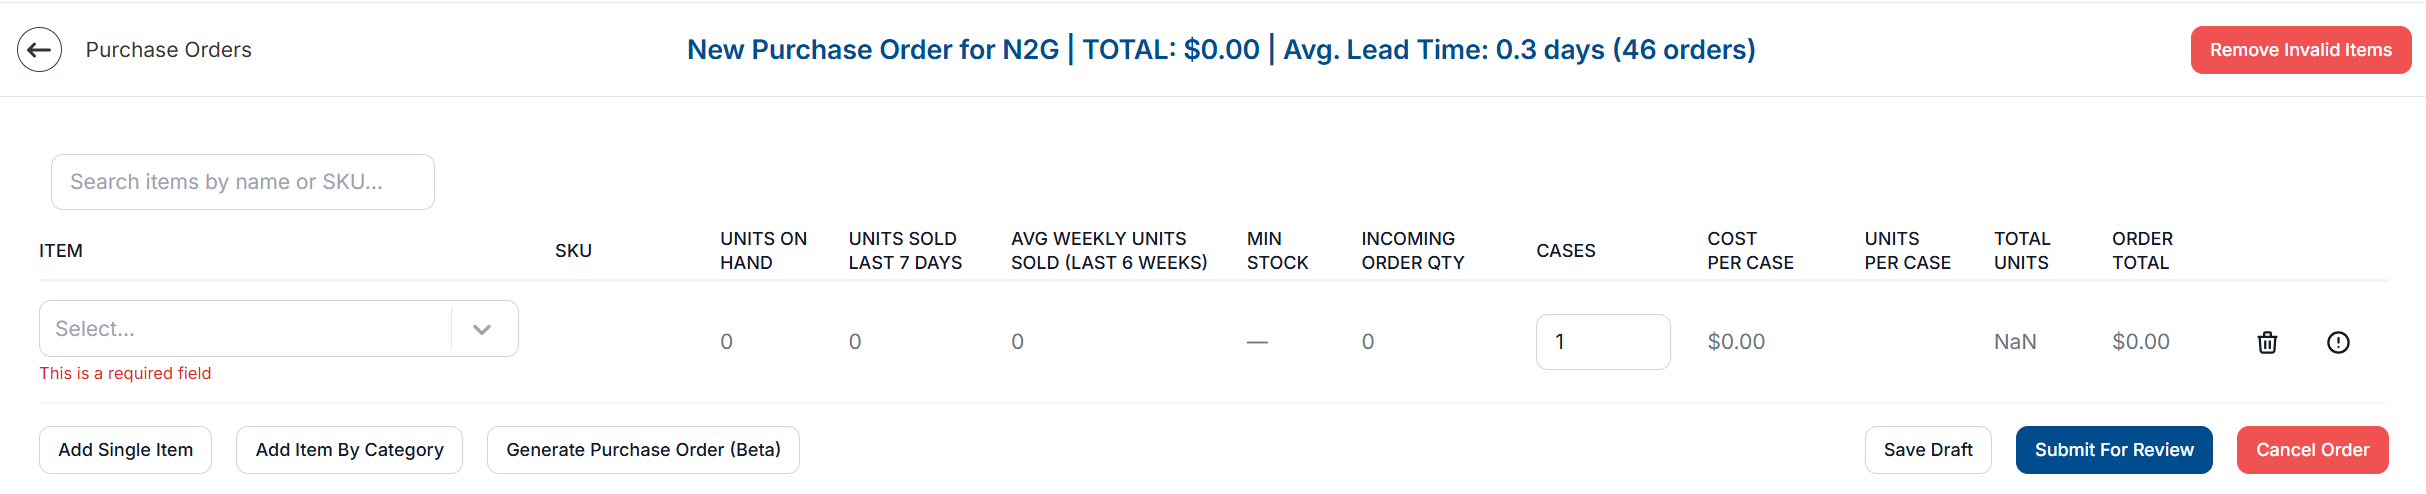2426x494 pixels.
Task: Click the Units On Hand header
Action: (x=764, y=251)
